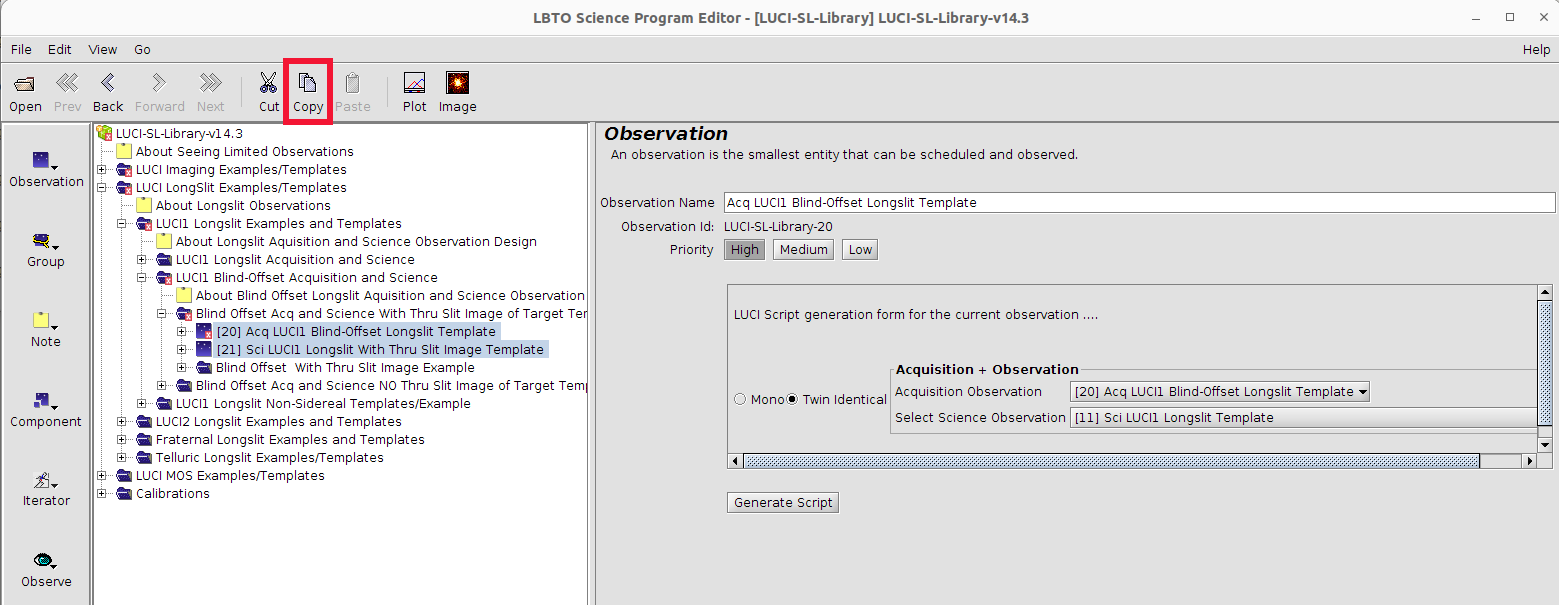The width and height of the screenshot is (1559, 605).
Task: Open the Plot tool
Action: (414, 84)
